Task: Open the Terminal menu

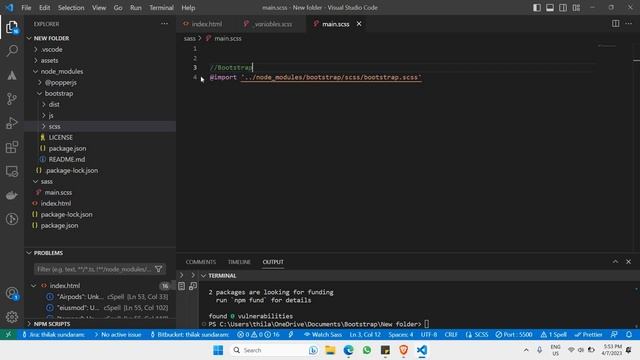Action: coord(161,7)
